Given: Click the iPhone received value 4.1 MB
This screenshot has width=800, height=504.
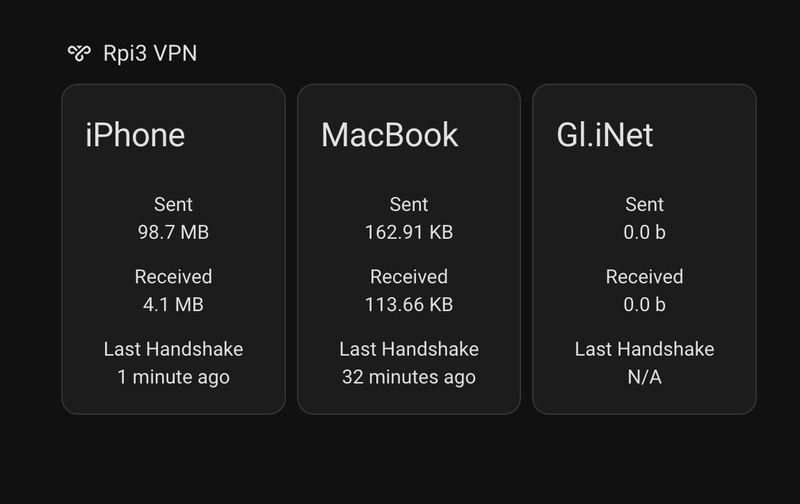Looking at the screenshot, I should tap(173, 304).
